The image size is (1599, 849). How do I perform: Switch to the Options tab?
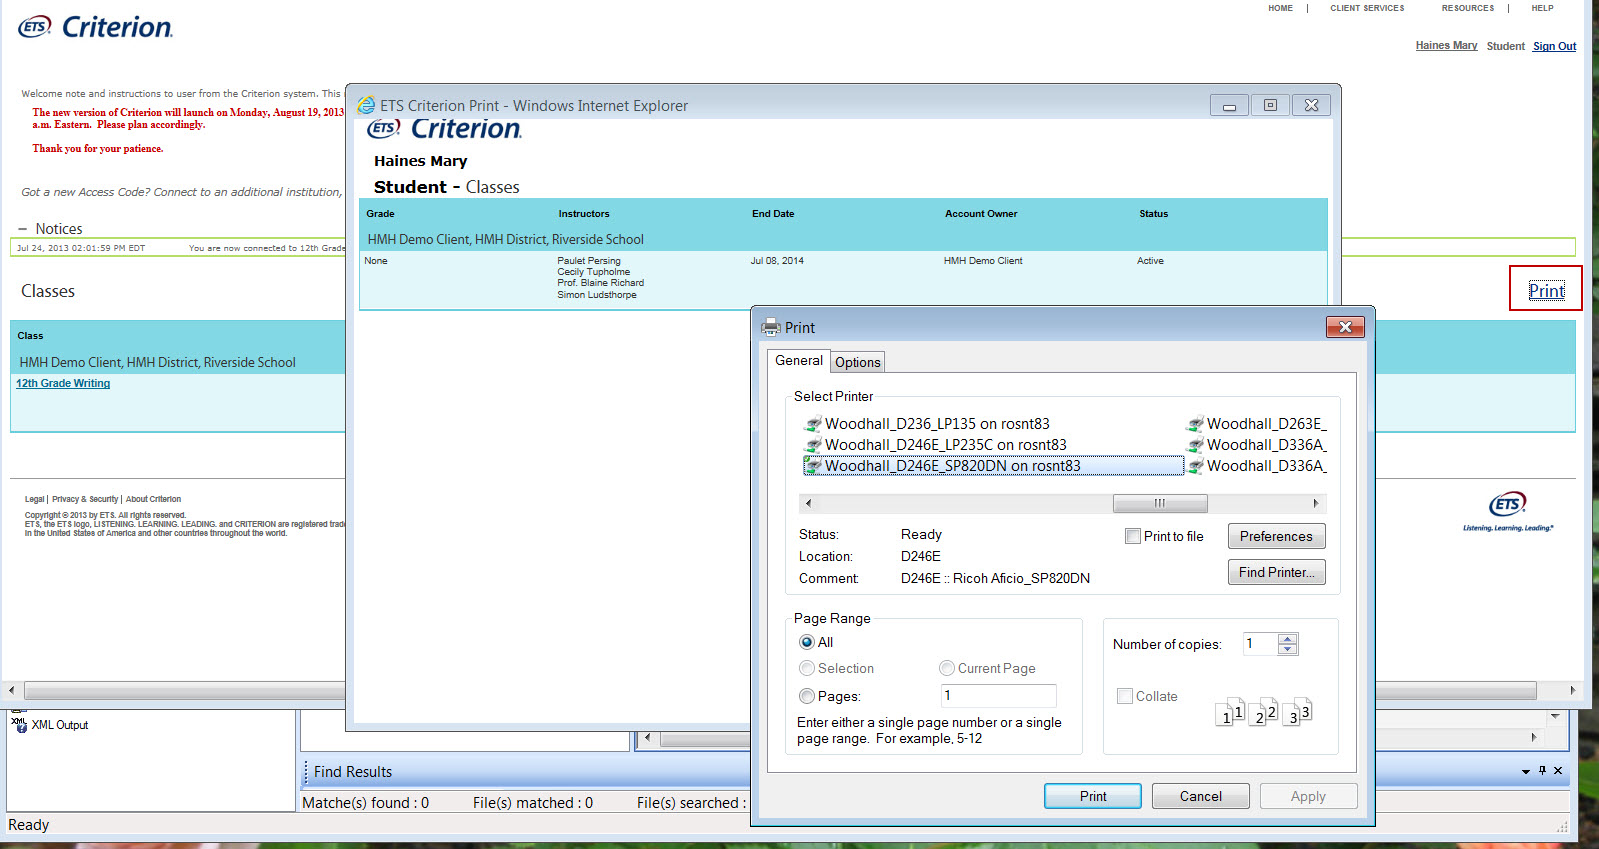tap(858, 362)
